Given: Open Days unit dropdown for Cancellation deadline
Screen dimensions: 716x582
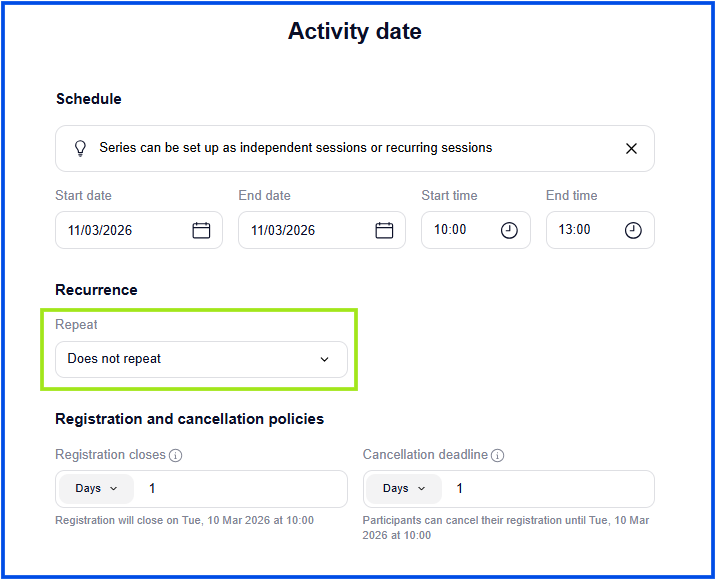Looking at the screenshot, I should [x=404, y=489].
